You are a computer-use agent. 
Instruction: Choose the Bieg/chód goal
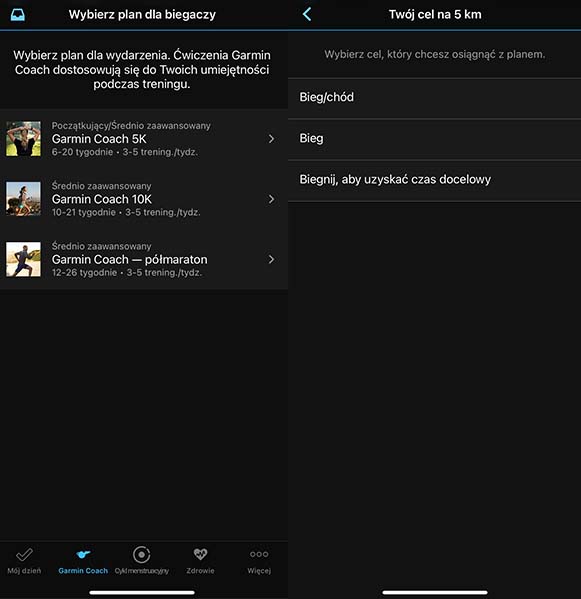(435, 98)
